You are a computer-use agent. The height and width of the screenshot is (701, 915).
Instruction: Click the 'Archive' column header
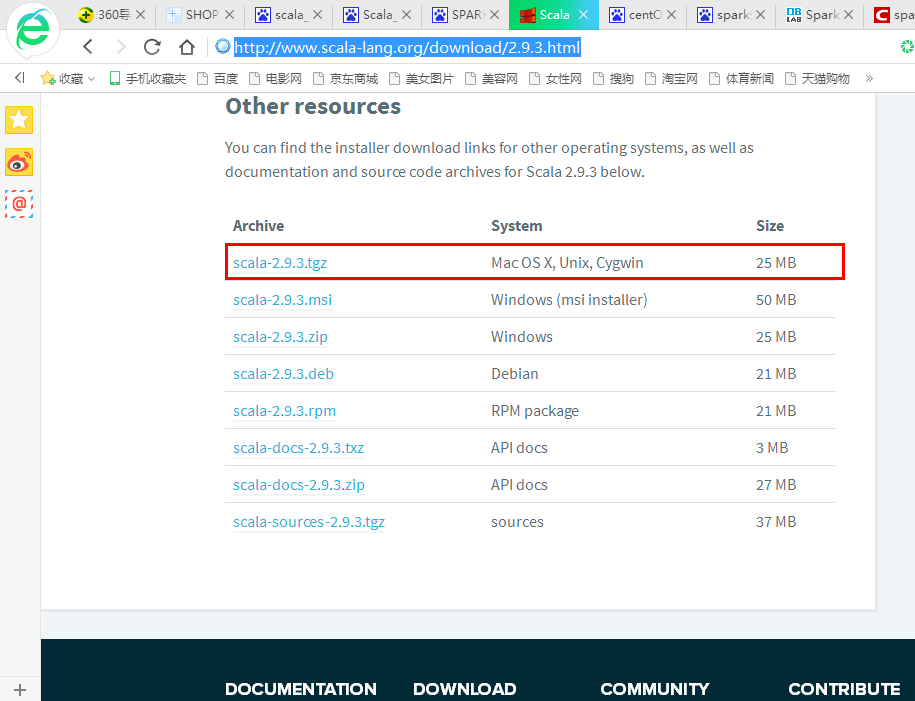point(258,226)
